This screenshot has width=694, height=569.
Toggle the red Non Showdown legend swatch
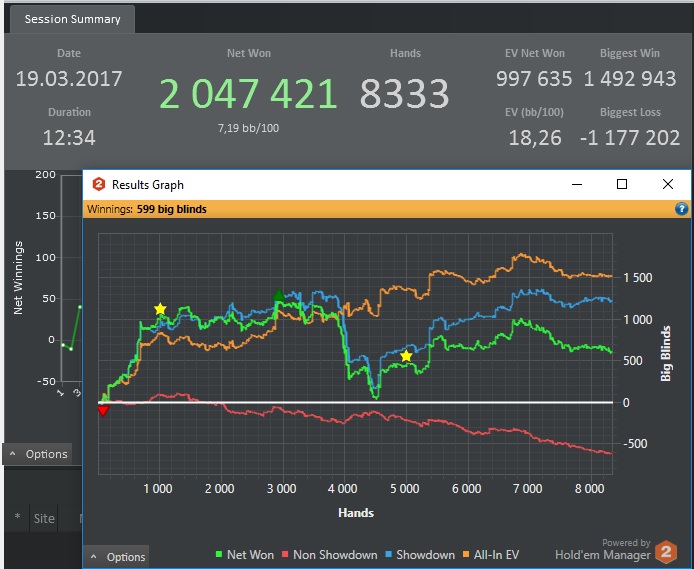(x=285, y=554)
